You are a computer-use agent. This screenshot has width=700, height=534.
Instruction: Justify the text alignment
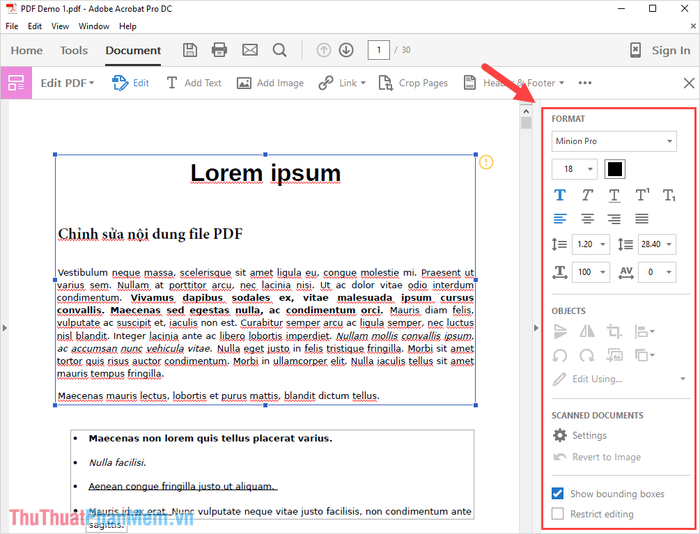point(641,218)
